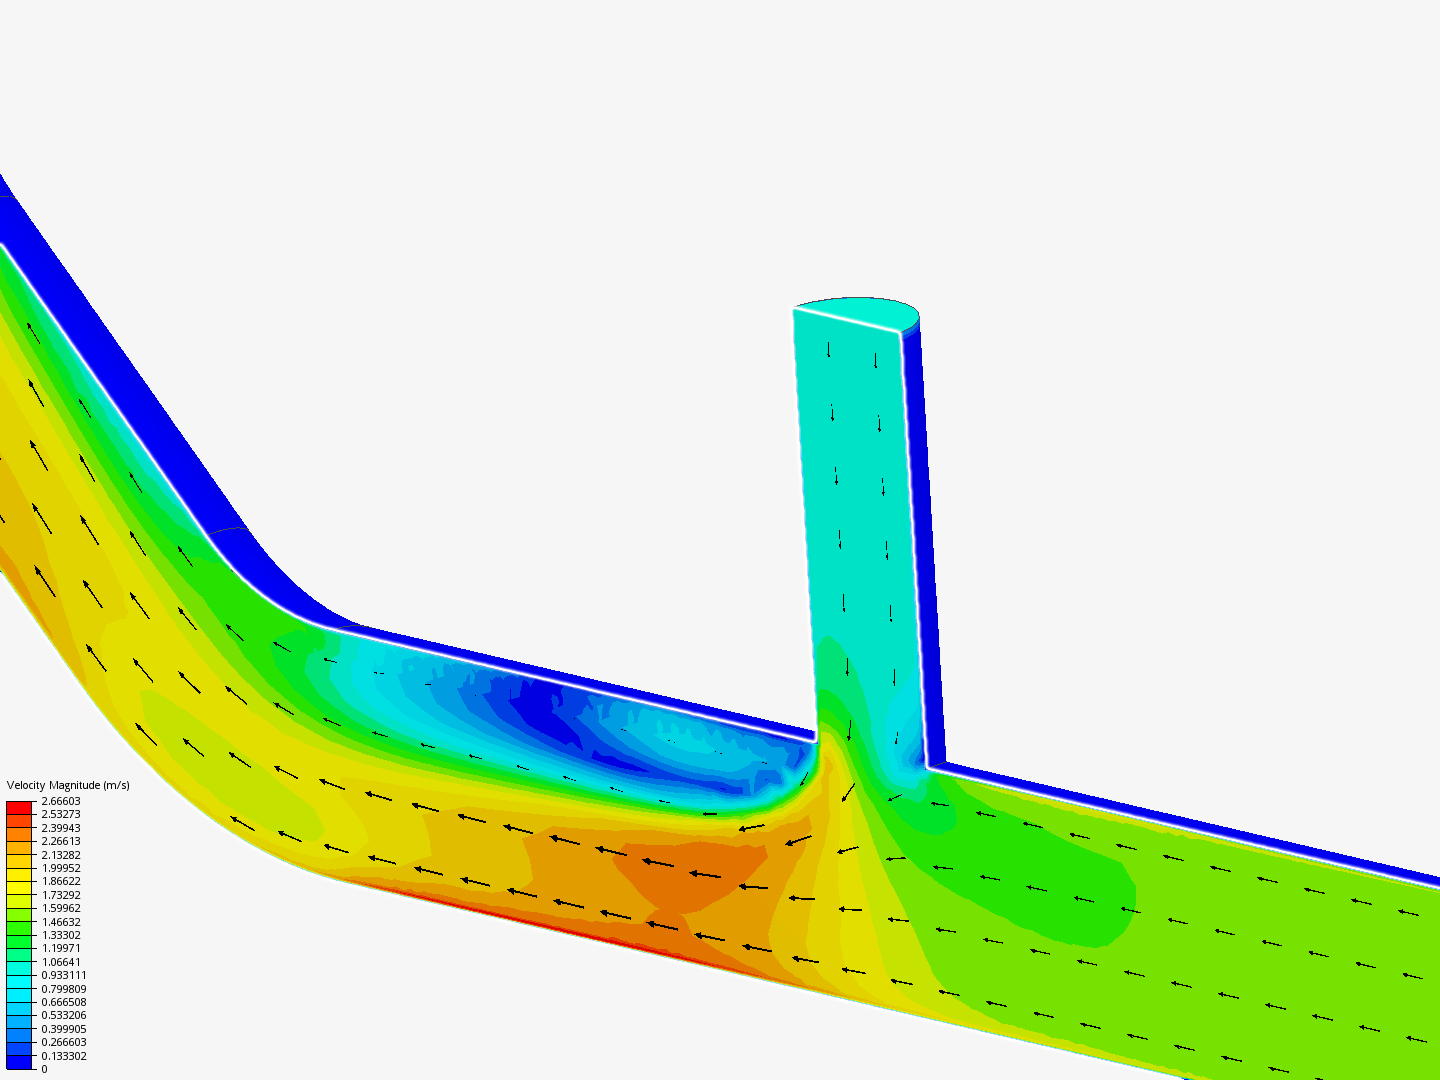Pick the swatch between 1.46632 and 1.59962

coord(19,915)
